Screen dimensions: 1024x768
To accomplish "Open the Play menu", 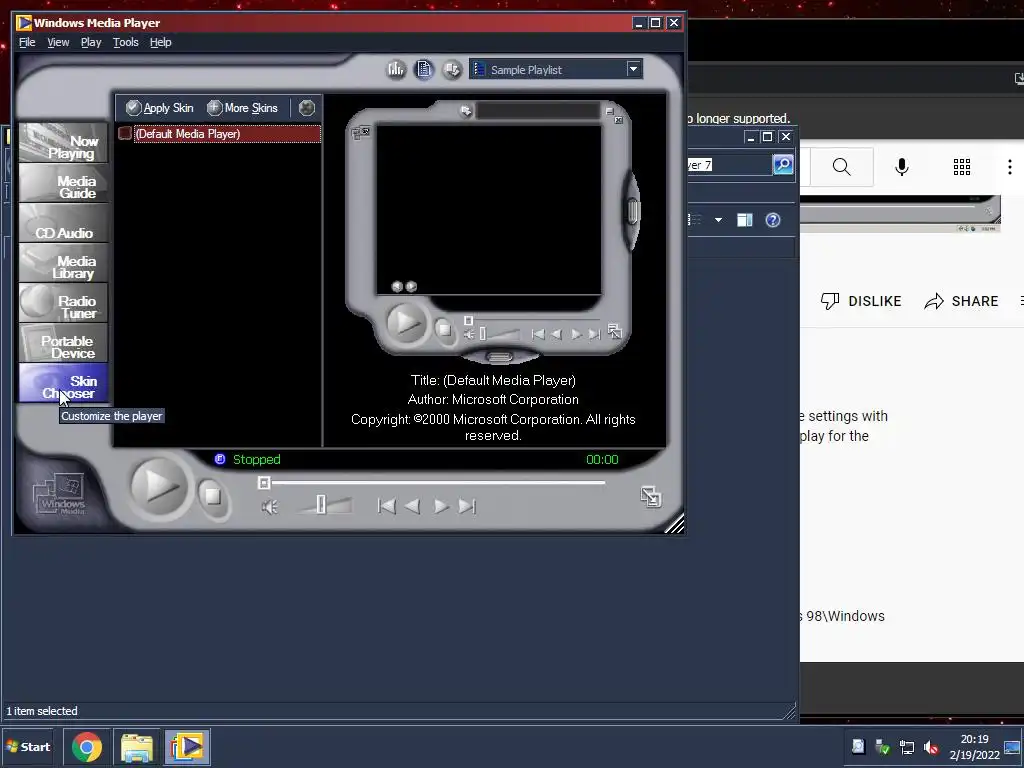I will point(91,42).
